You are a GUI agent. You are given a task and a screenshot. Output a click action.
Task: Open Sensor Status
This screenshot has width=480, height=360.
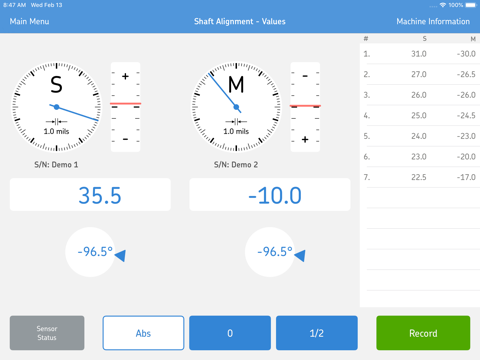pos(47,333)
